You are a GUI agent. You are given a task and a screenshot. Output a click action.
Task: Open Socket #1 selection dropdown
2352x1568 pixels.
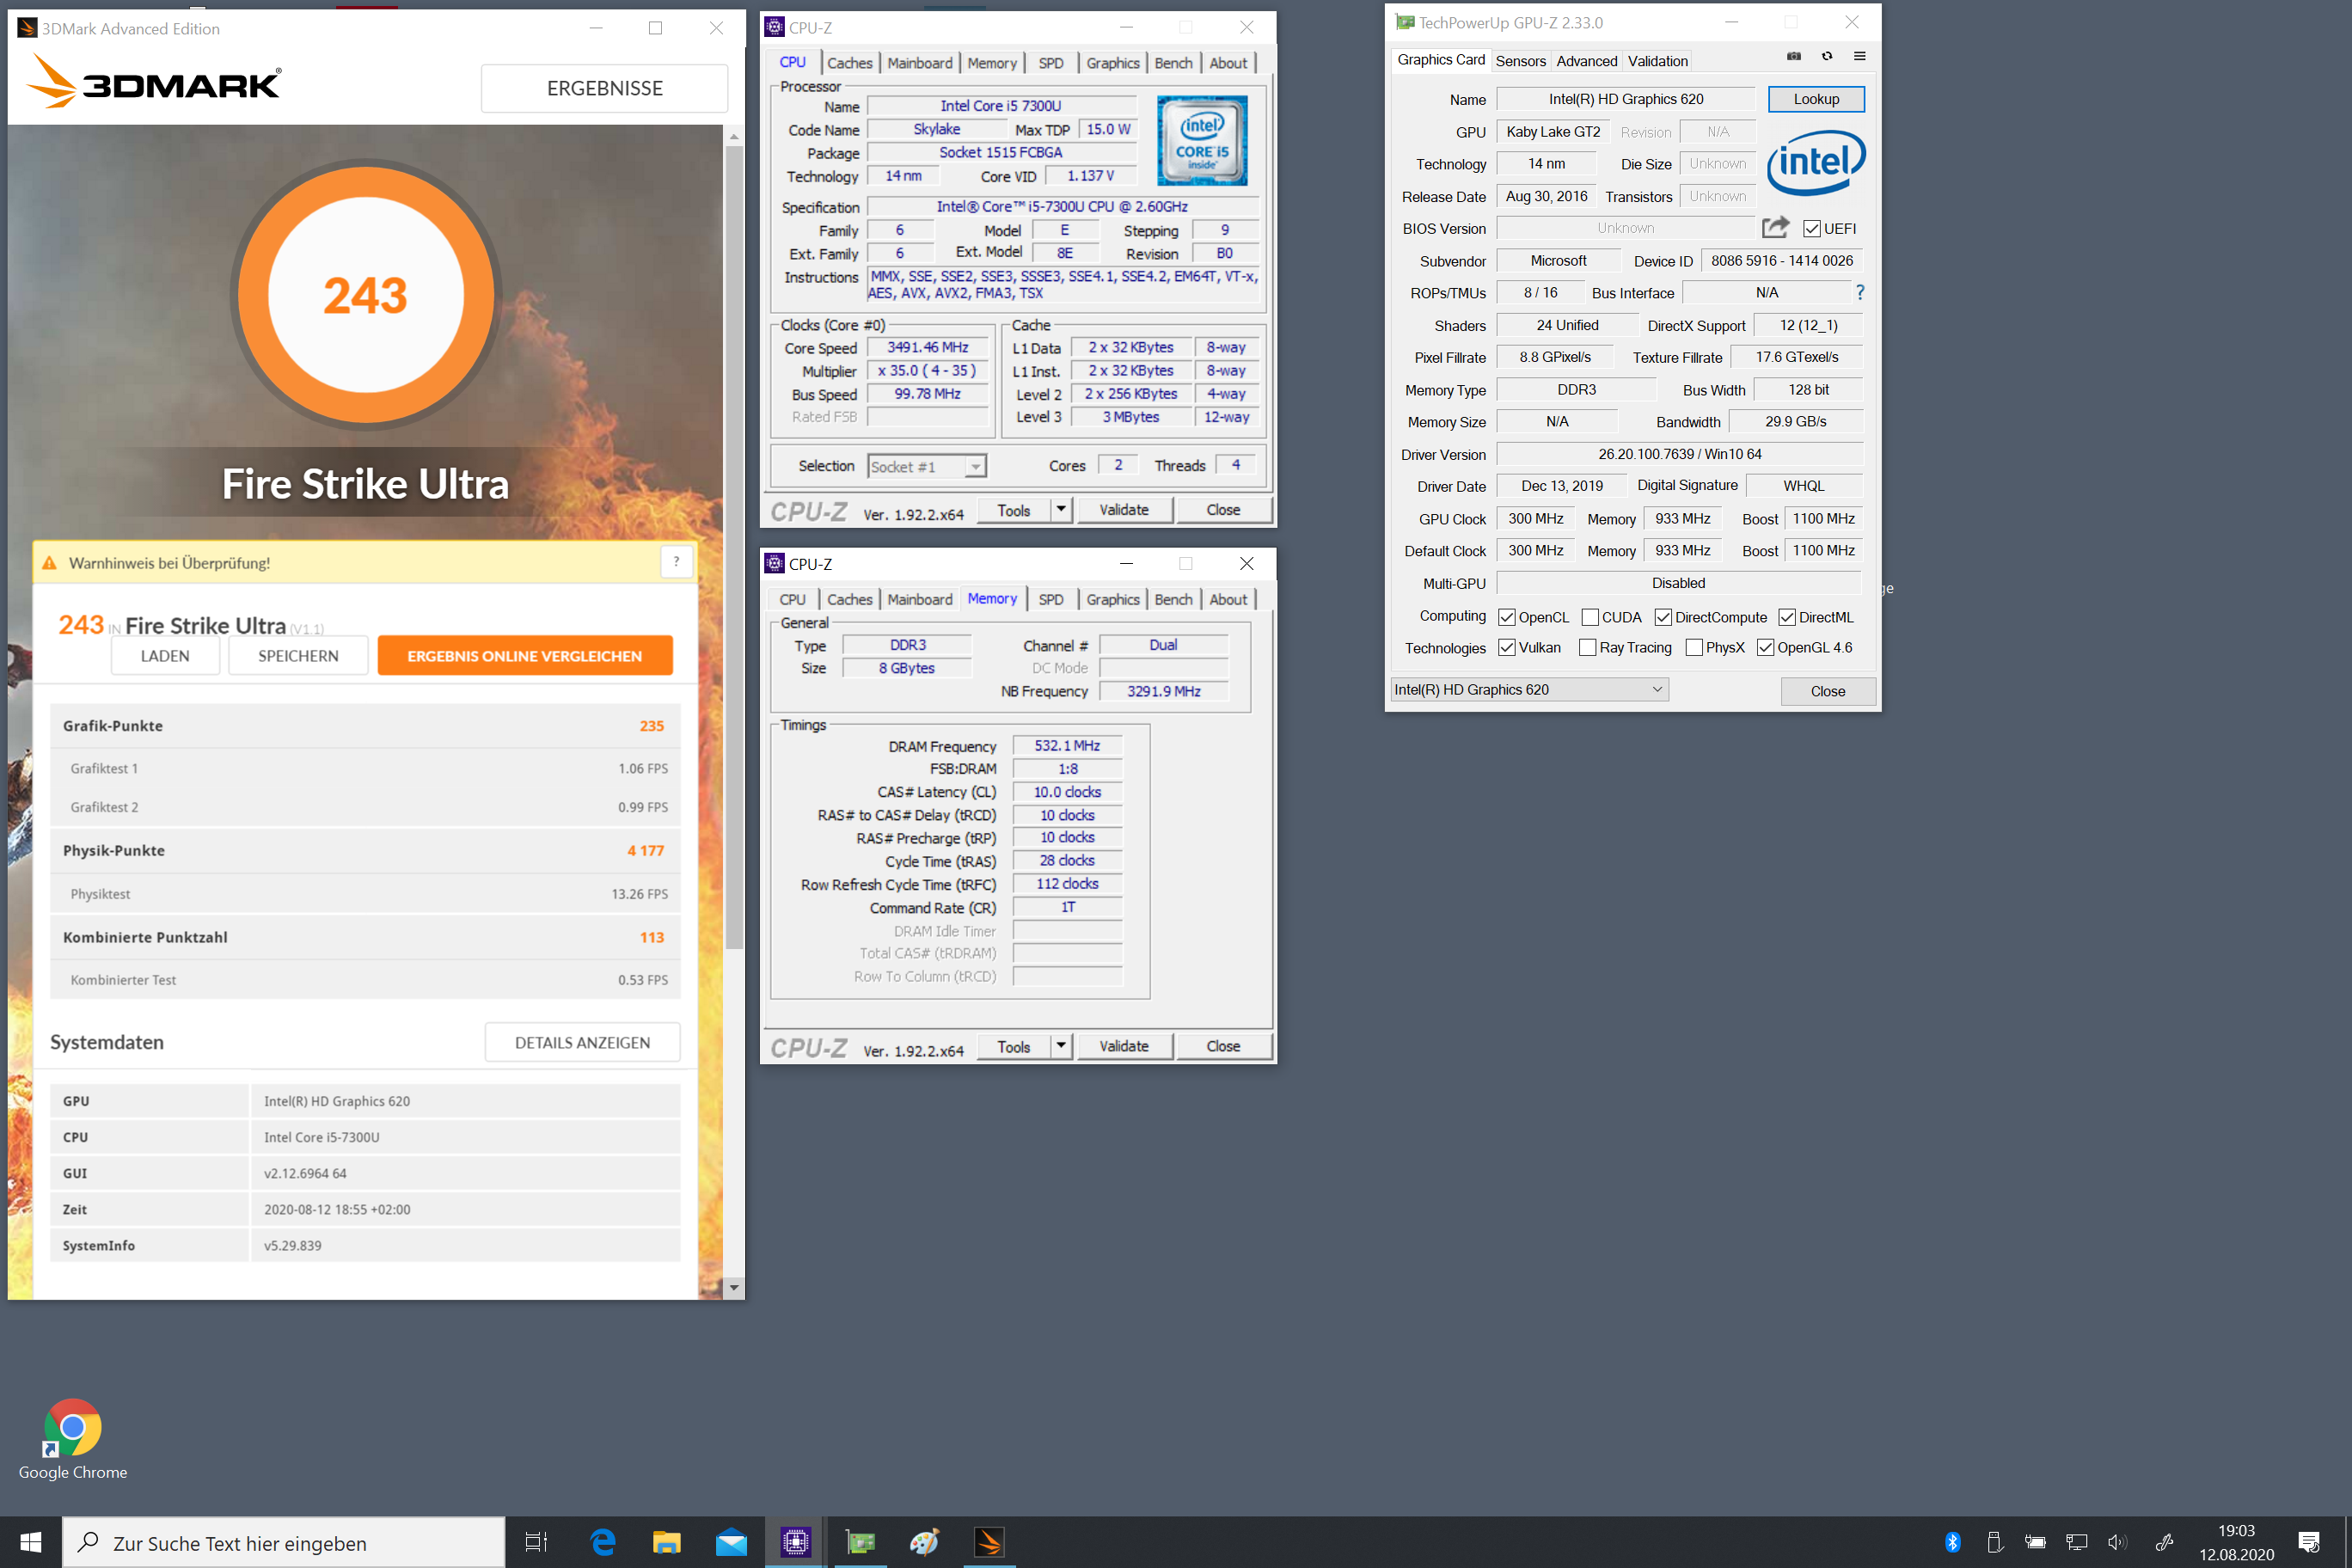tap(927, 466)
